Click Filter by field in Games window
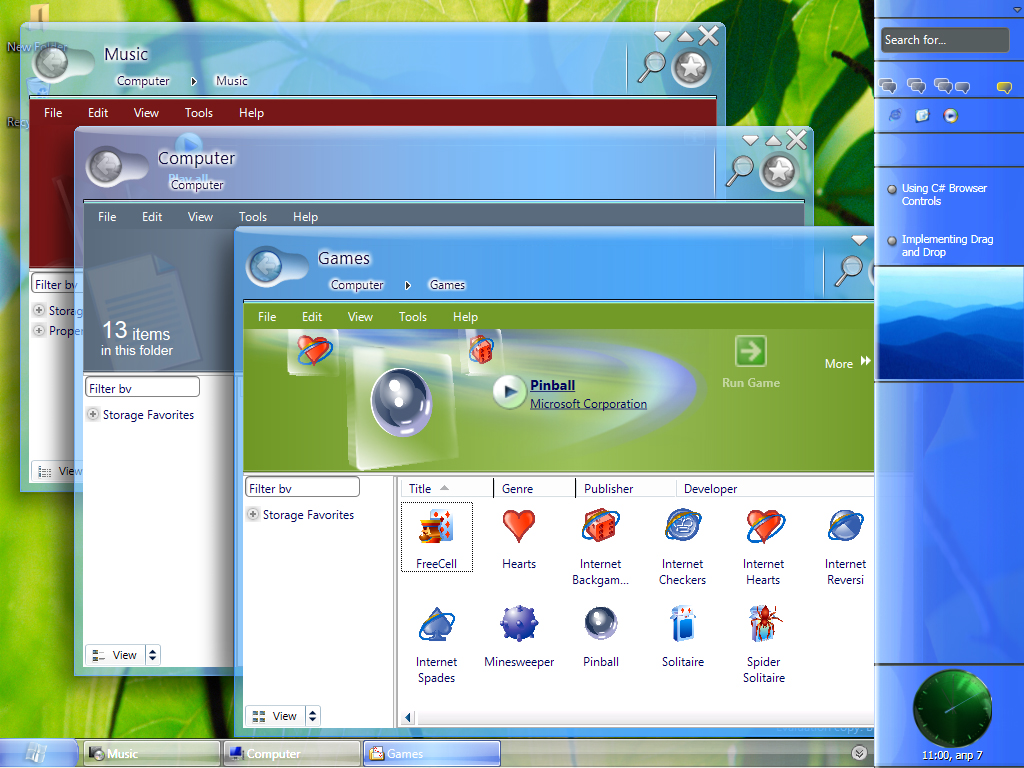 [302, 488]
